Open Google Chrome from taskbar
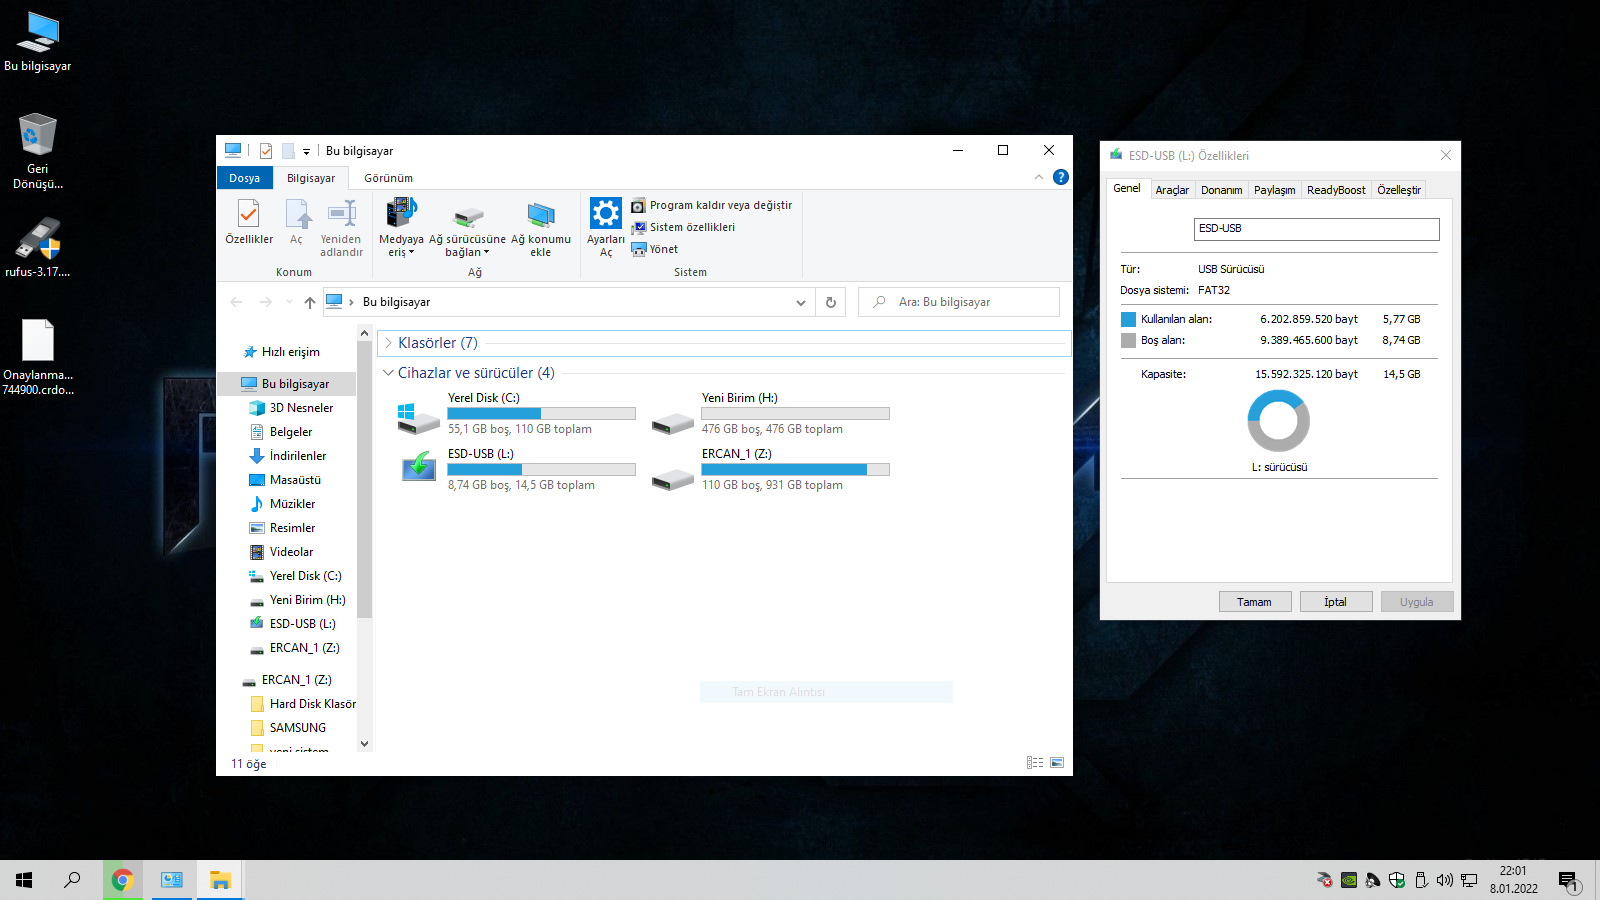The height and width of the screenshot is (900, 1600). (x=123, y=880)
